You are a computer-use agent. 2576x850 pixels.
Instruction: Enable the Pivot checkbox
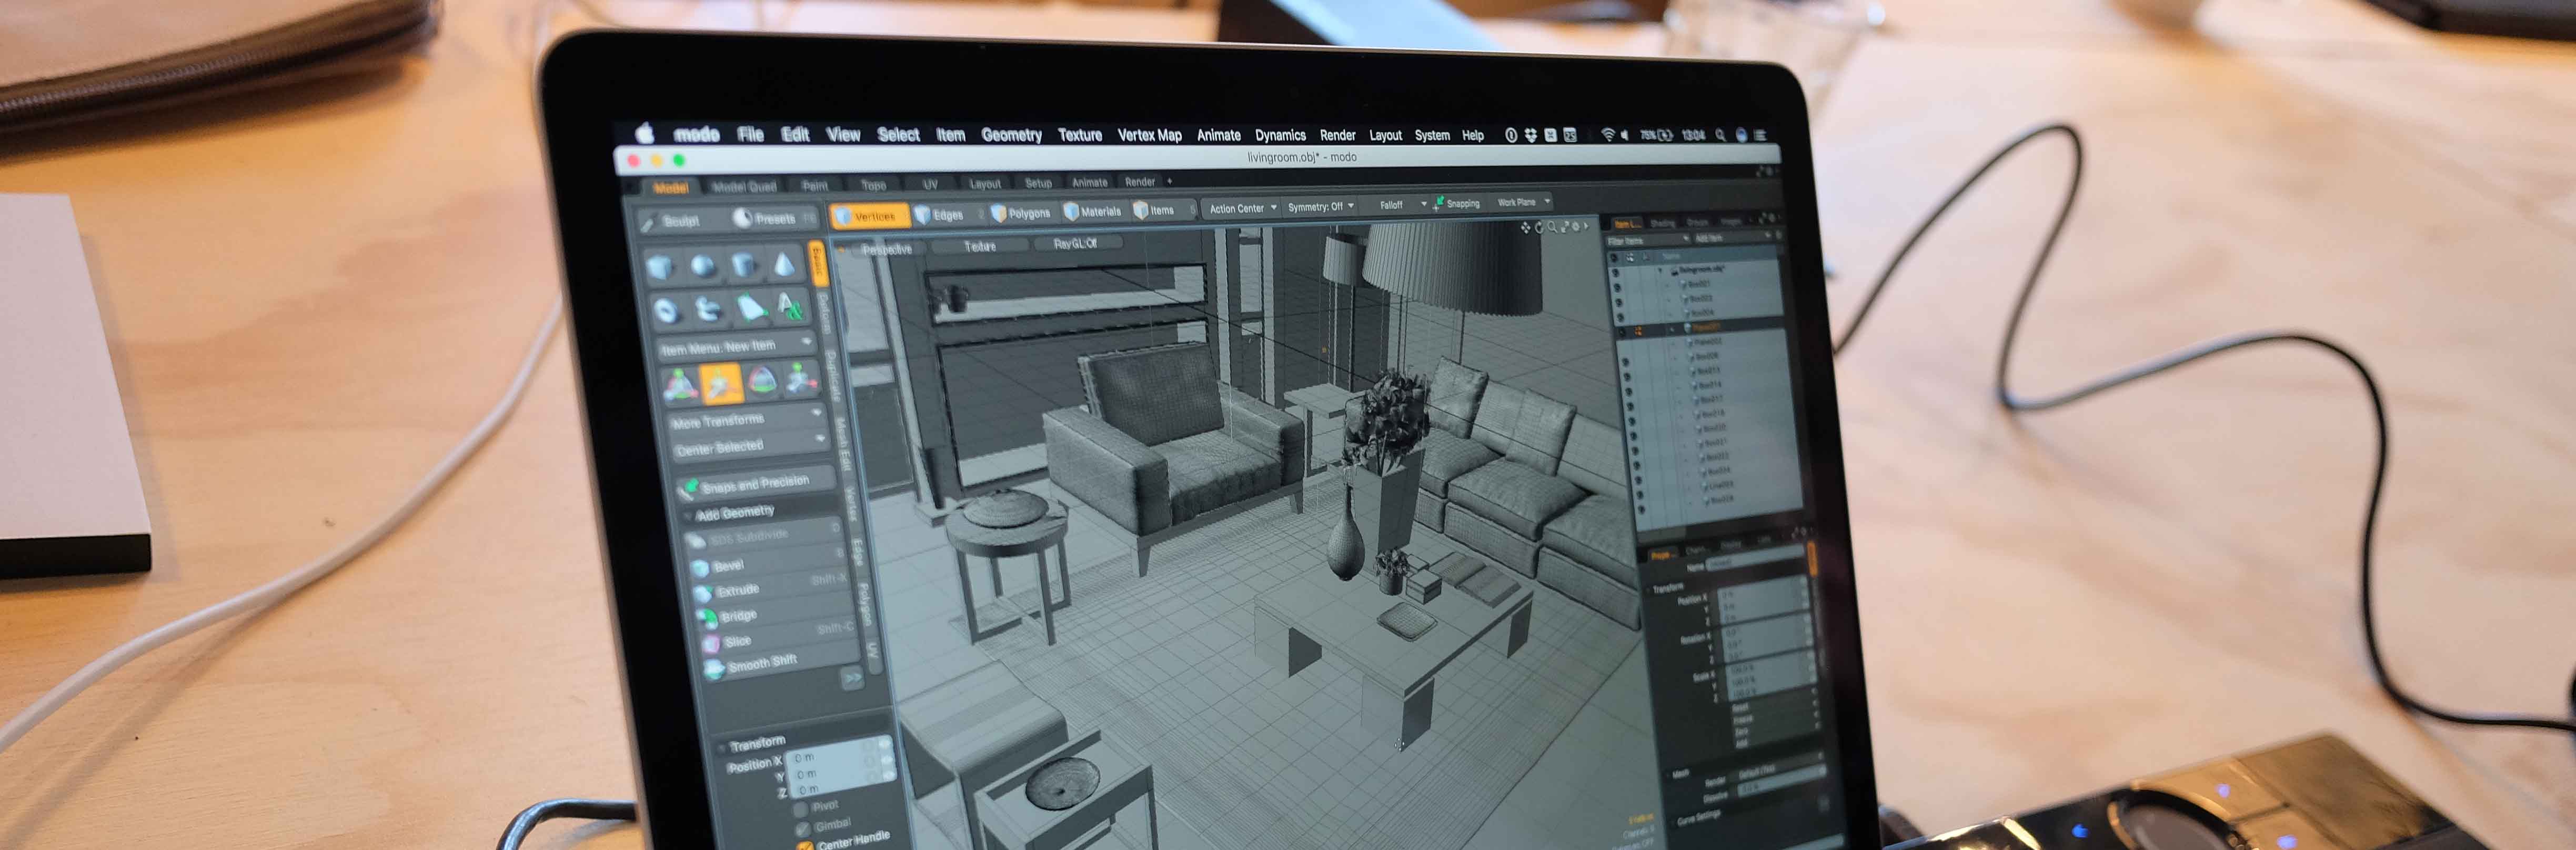coord(801,808)
